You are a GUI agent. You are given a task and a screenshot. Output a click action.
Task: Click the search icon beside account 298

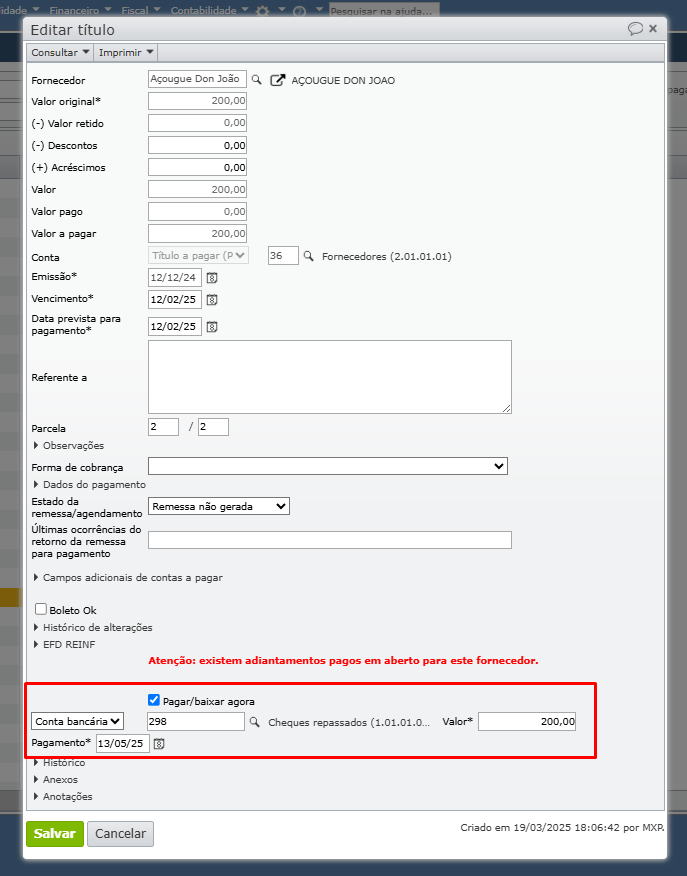coord(255,722)
